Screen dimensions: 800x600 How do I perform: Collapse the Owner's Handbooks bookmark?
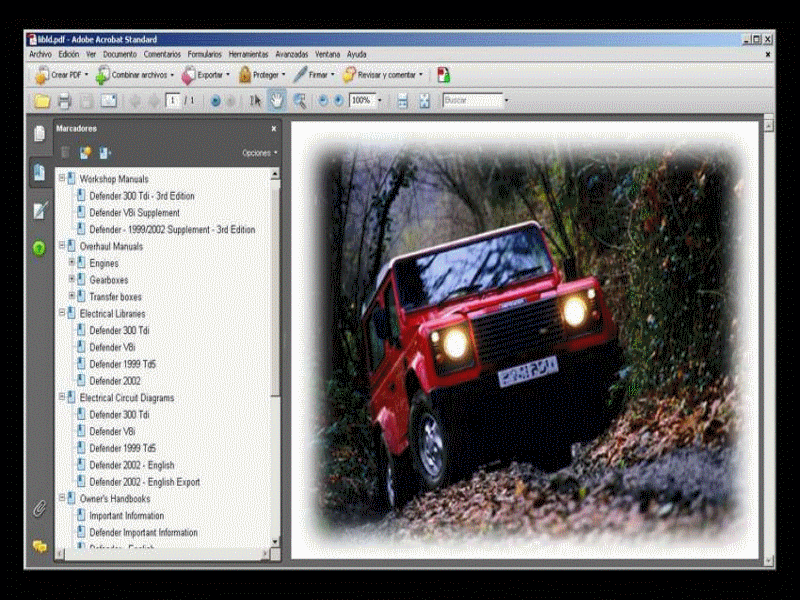click(62, 498)
